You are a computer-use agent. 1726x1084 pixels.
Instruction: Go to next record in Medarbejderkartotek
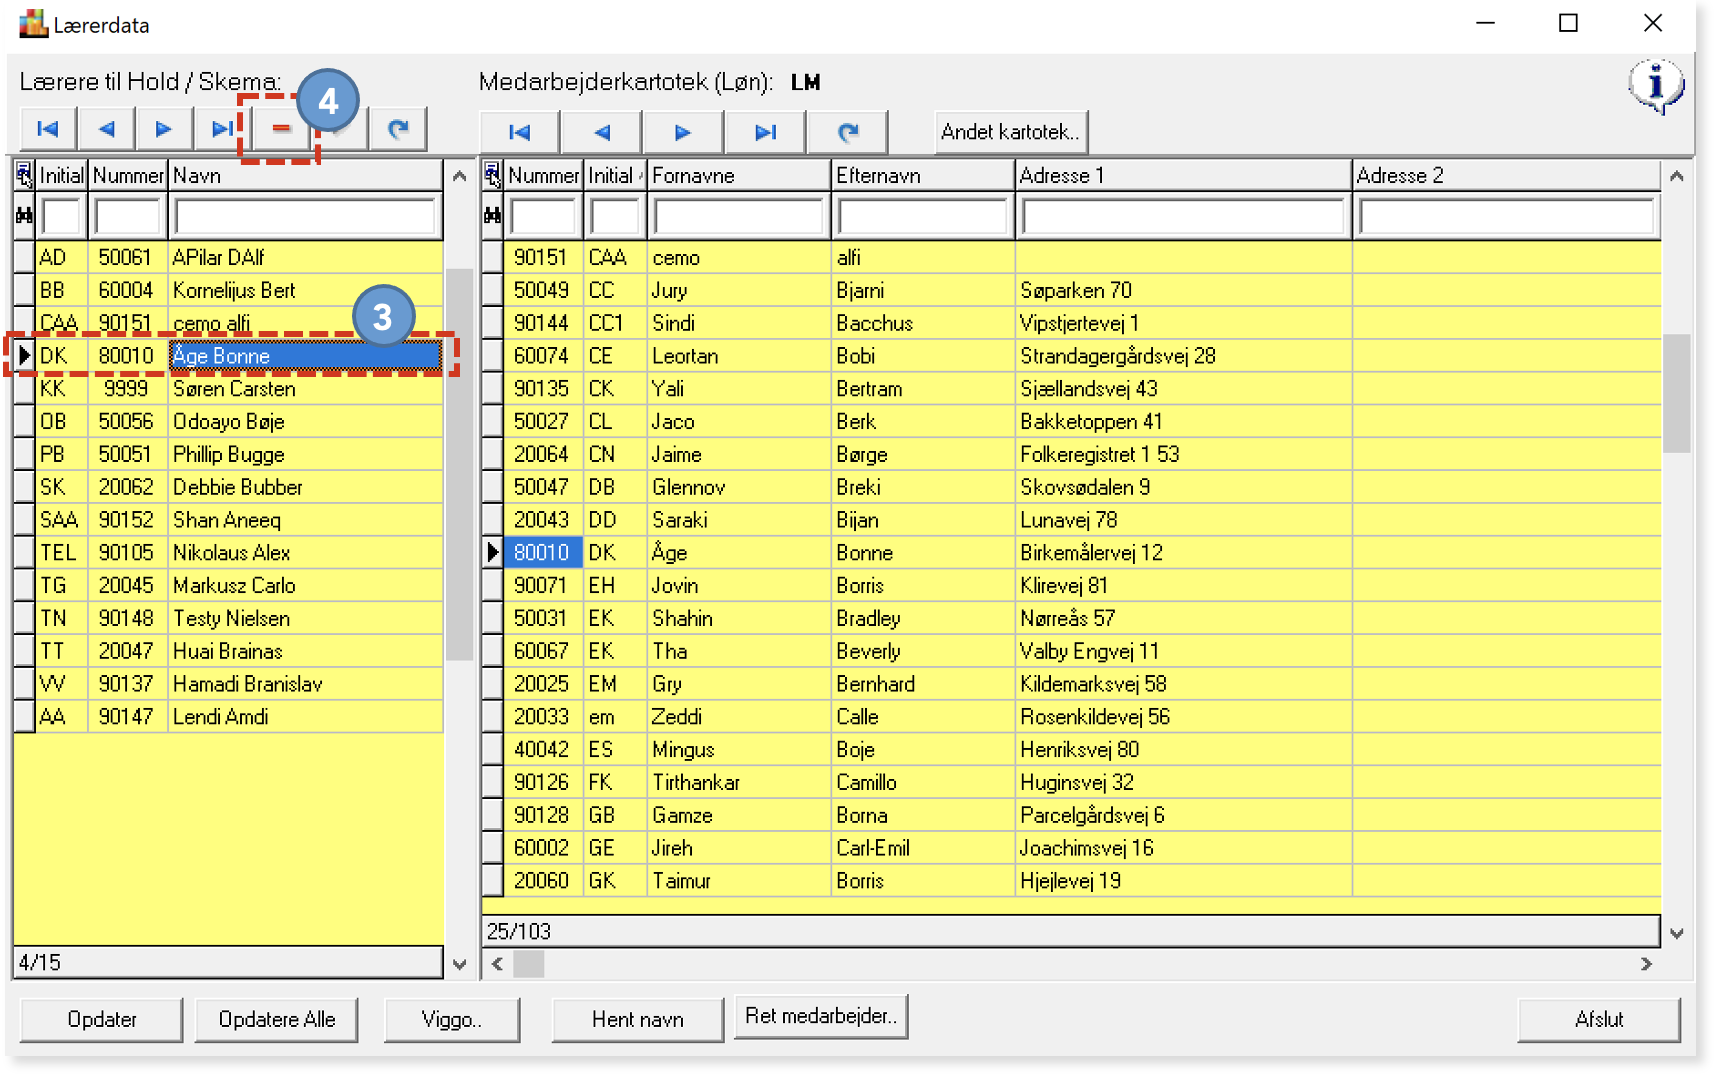tap(683, 132)
